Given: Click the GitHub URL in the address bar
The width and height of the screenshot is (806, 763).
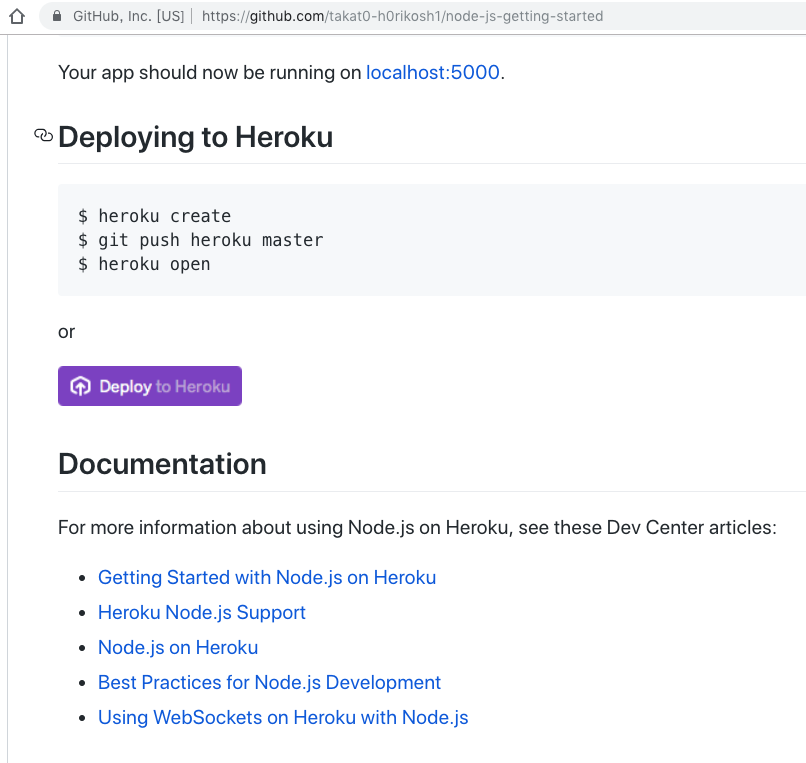Looking at the screenshot, I should point(402,16).
